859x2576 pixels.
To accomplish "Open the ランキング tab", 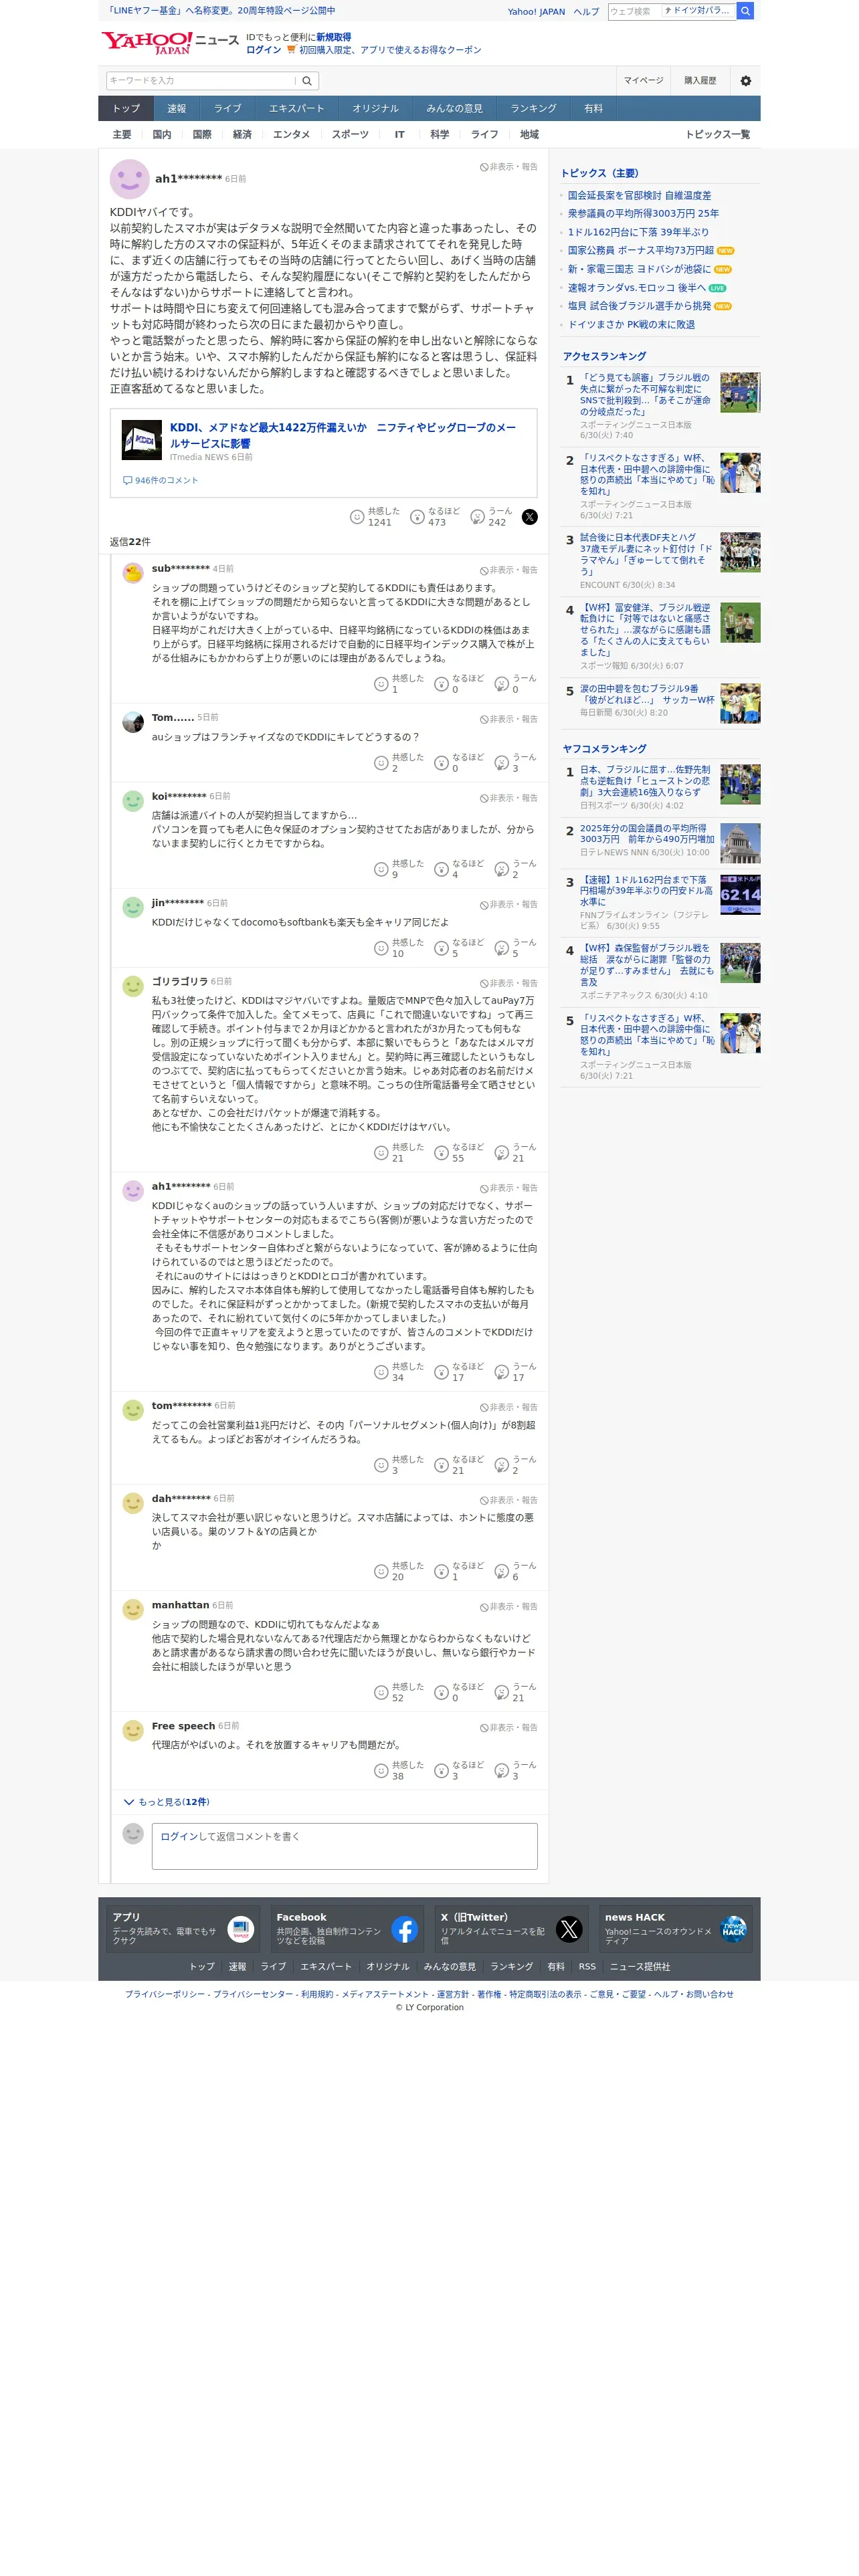I will 533,108.
